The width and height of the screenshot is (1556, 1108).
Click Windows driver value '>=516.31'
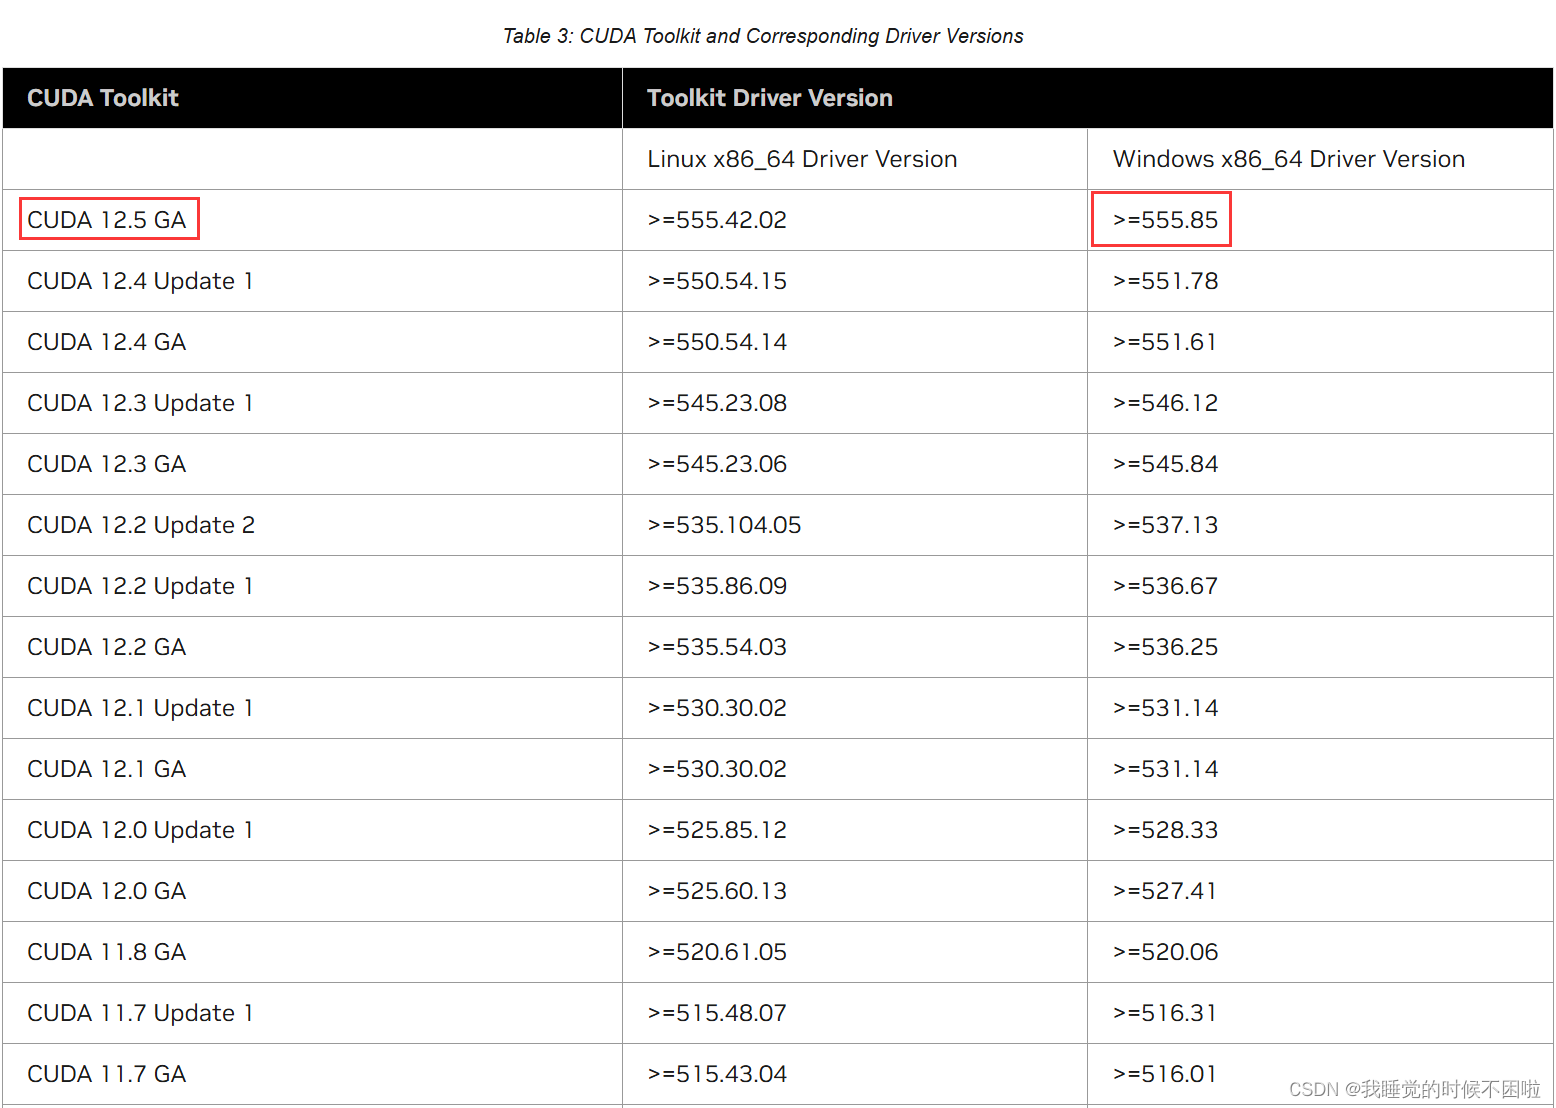tap(1165, 1013)
